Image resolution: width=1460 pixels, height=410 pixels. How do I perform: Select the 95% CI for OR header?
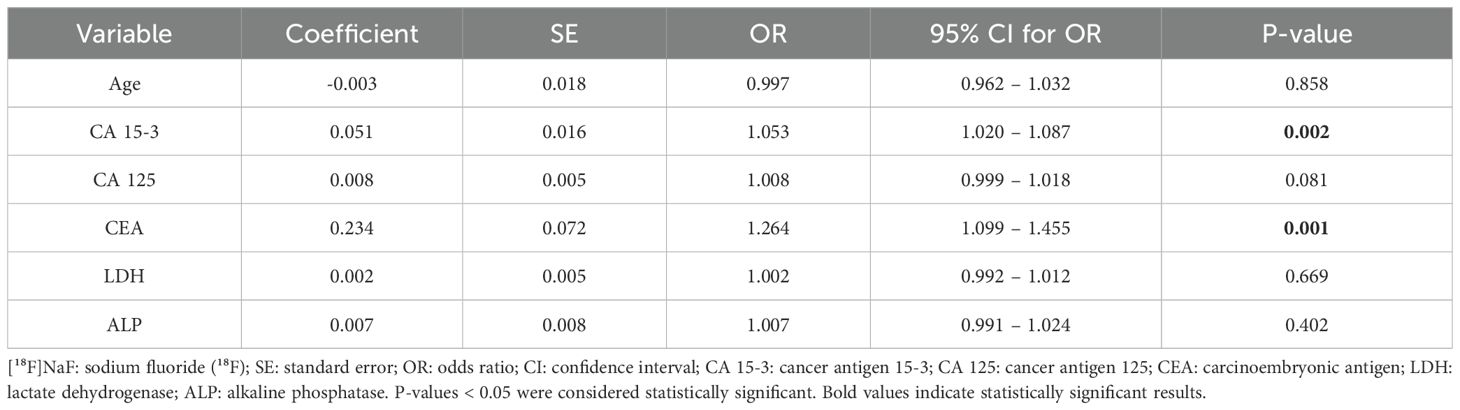pyautogui.click(x=1015, y=33)
